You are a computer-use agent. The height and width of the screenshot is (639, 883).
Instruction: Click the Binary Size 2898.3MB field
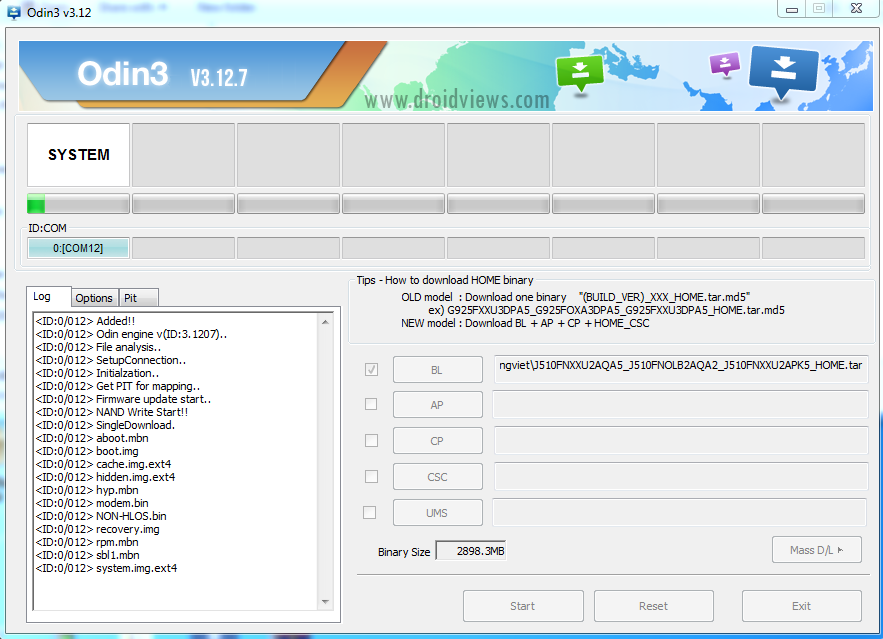pyautogui.click(x=471, y=551)
